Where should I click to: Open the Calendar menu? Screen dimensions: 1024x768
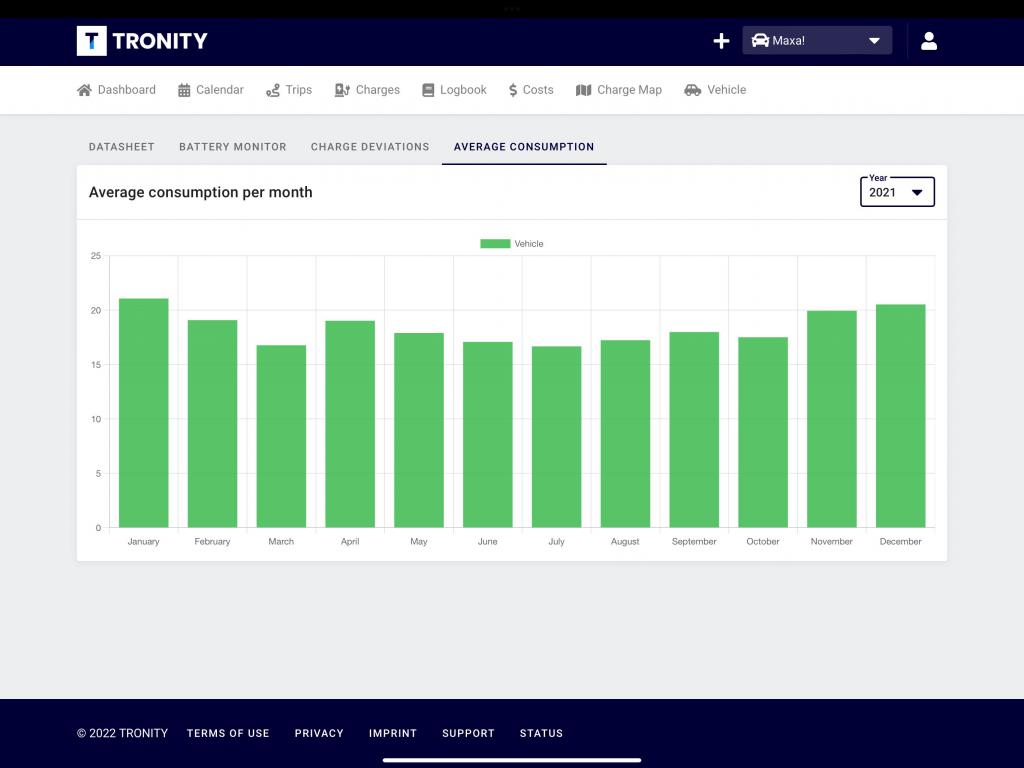(211, 90)
